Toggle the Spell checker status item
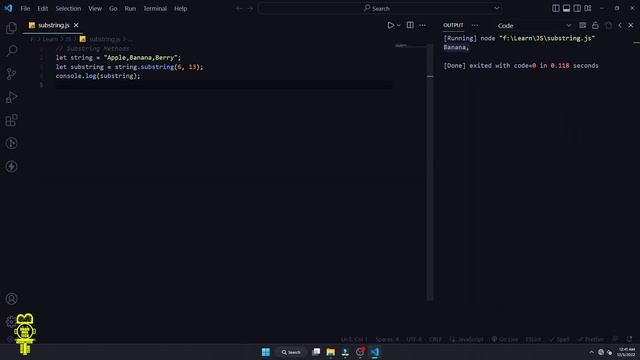640x360 pixels. [559, 340]
